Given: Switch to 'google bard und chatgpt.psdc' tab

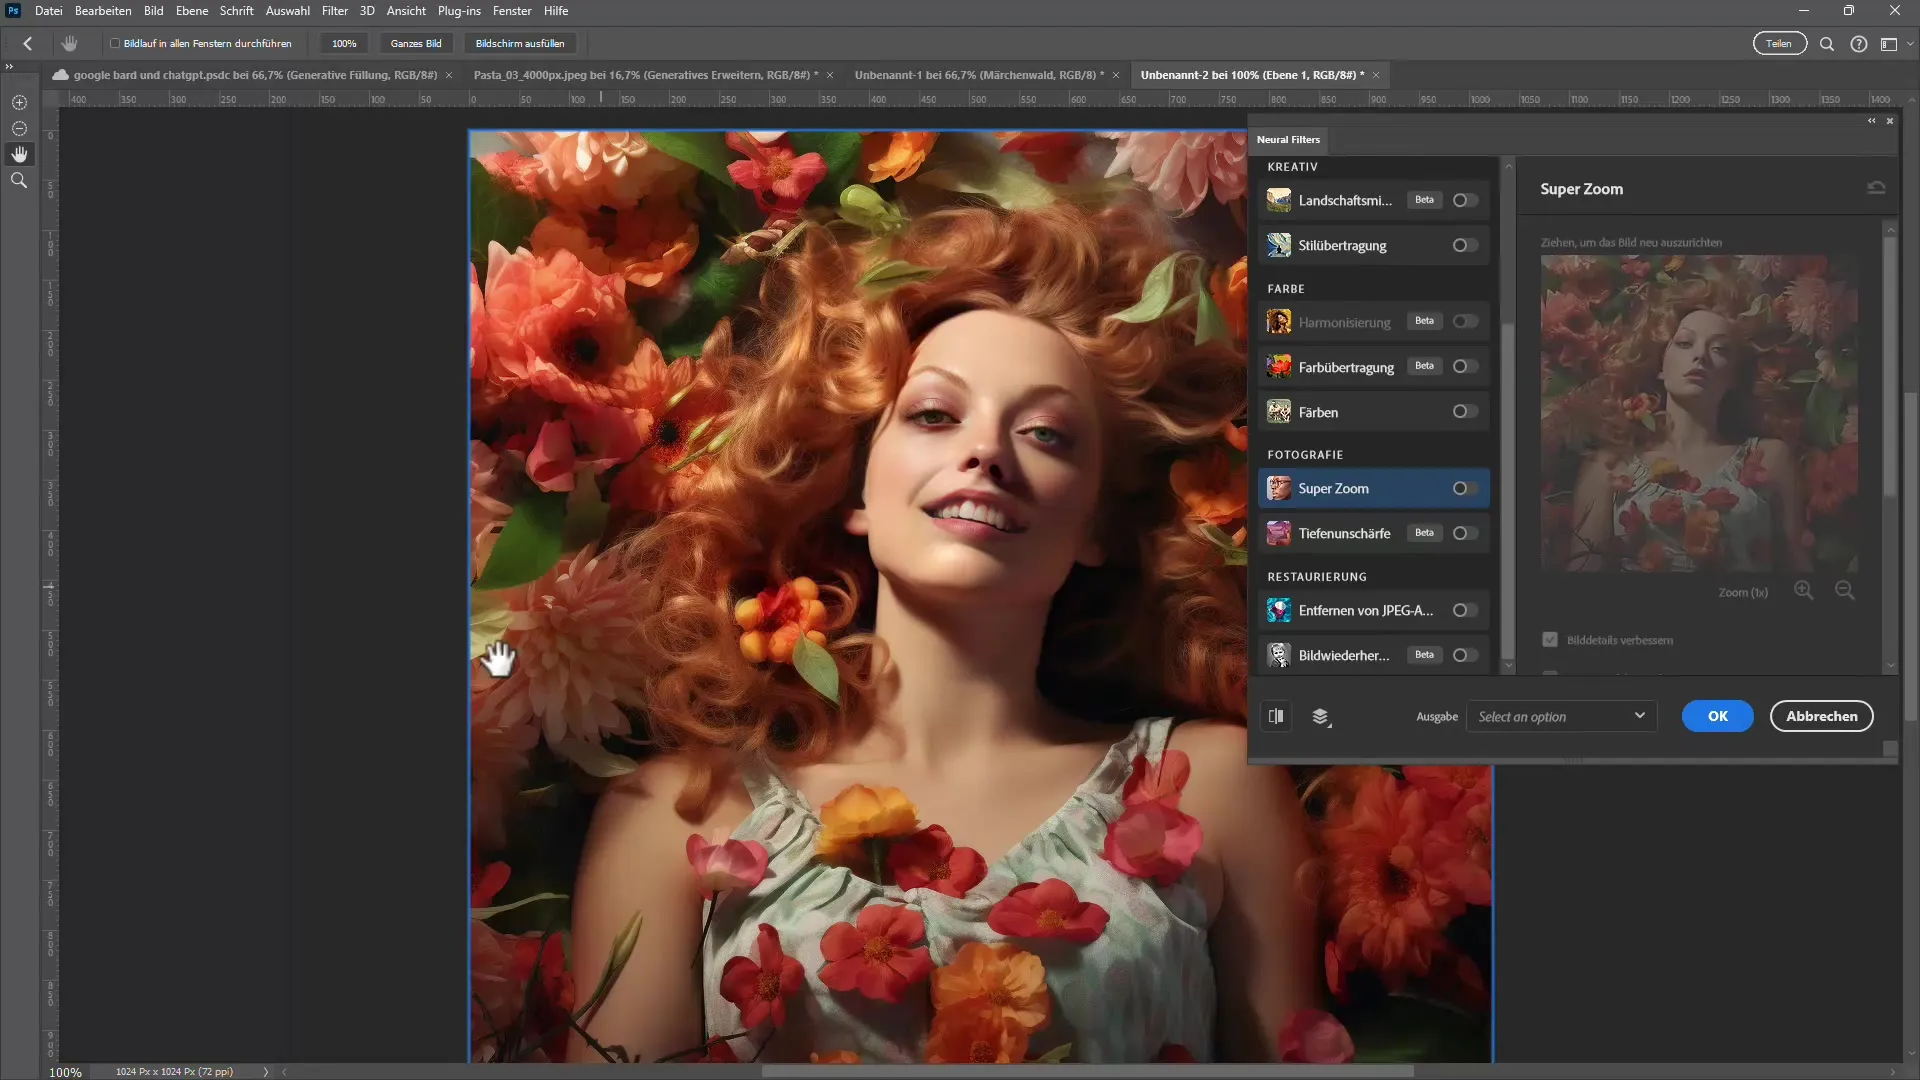Looking at the screenshot, I should click(x=255, y=75).
